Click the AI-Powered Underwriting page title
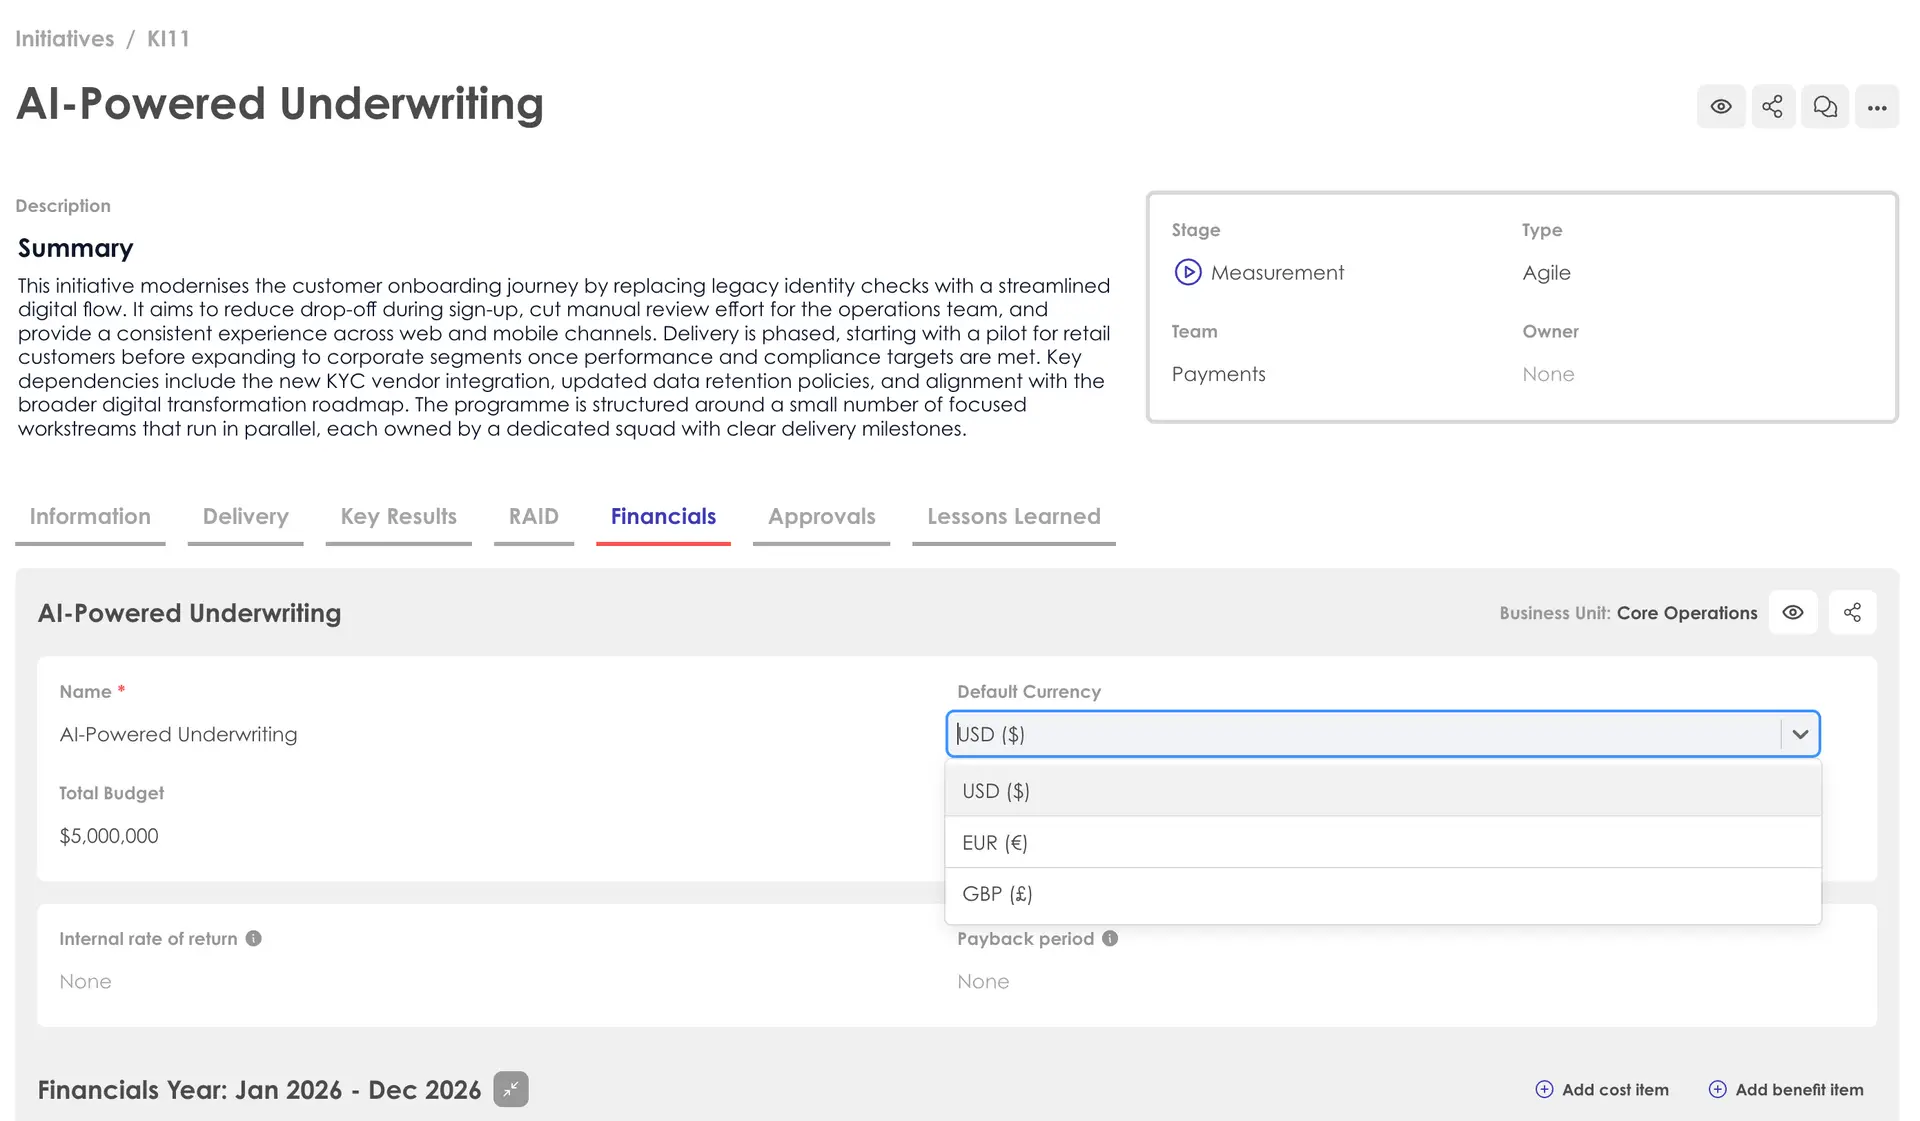The width and height of the screenshot is (1920, 1121). (x=280, y=104)
